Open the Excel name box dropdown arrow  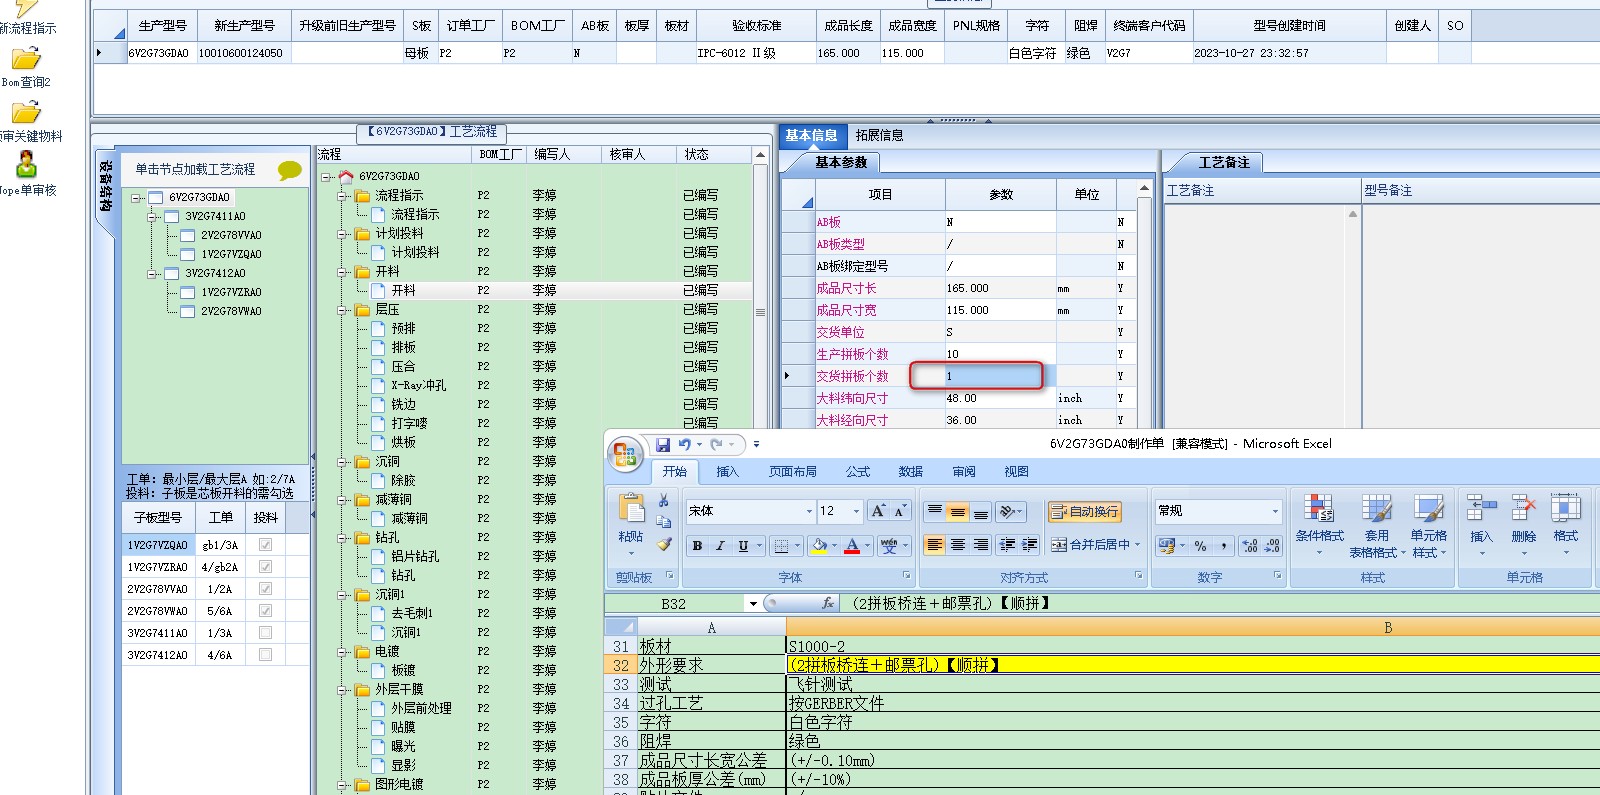752,604
